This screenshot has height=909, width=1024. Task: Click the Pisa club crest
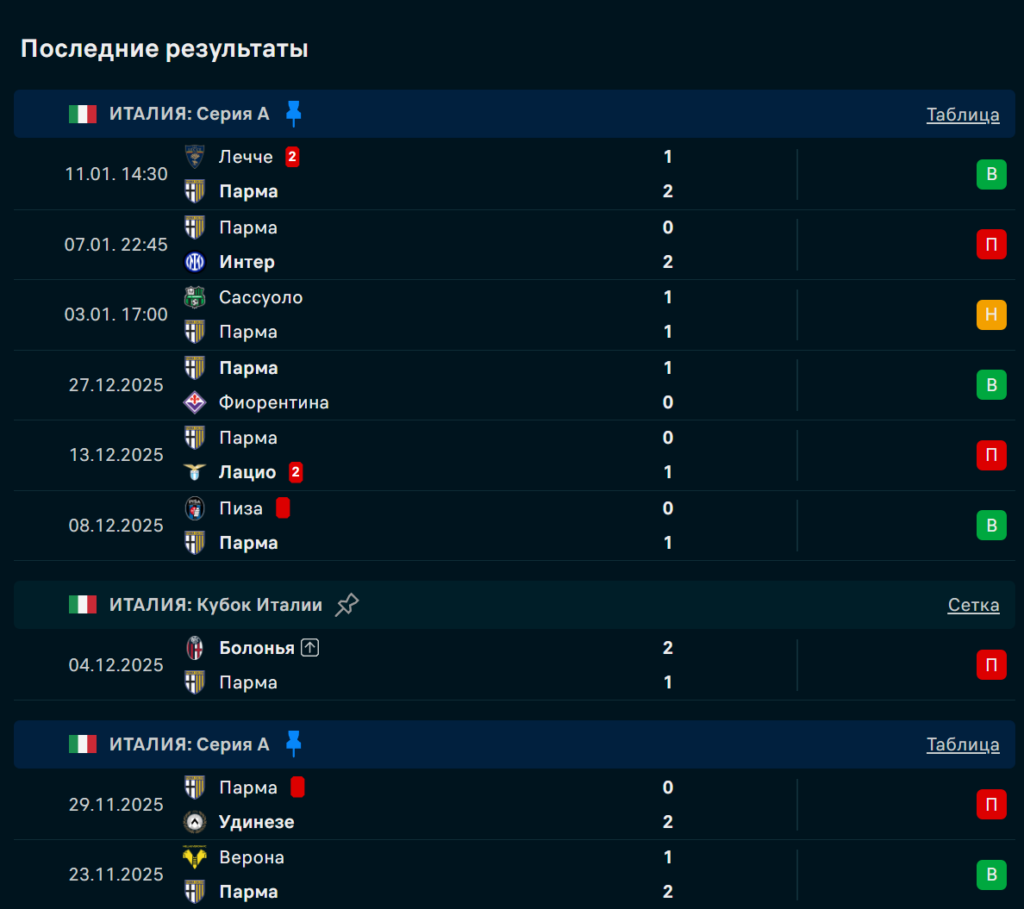pyautogui.click(x=194, y=508)
